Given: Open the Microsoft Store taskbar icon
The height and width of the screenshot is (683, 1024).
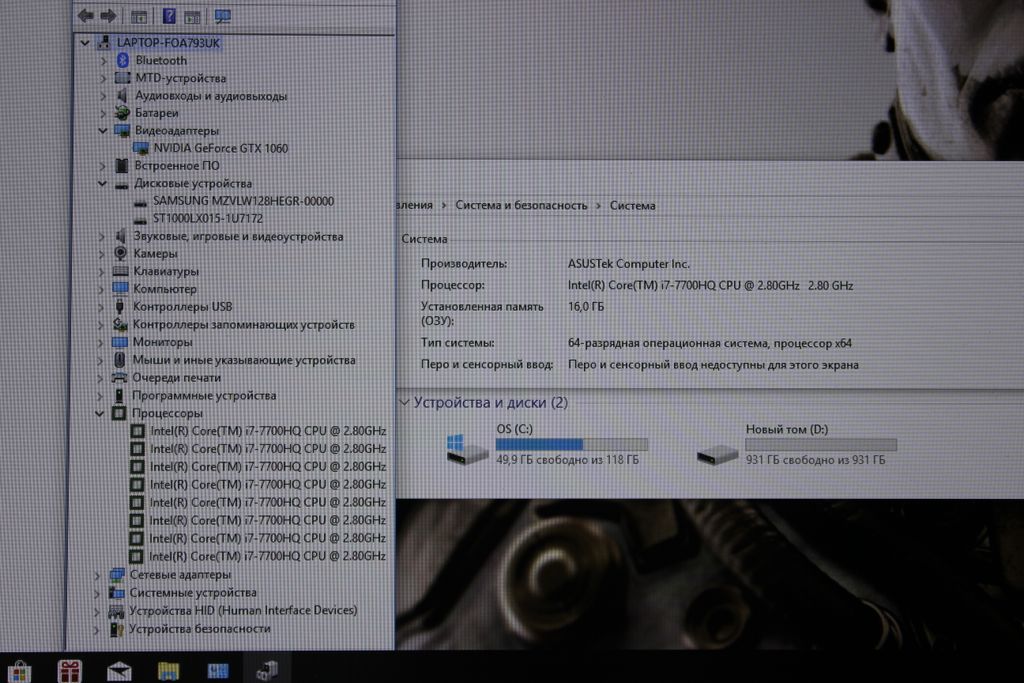Looking at the screenshot, I should pyautogui.click(x=18, y=670).
